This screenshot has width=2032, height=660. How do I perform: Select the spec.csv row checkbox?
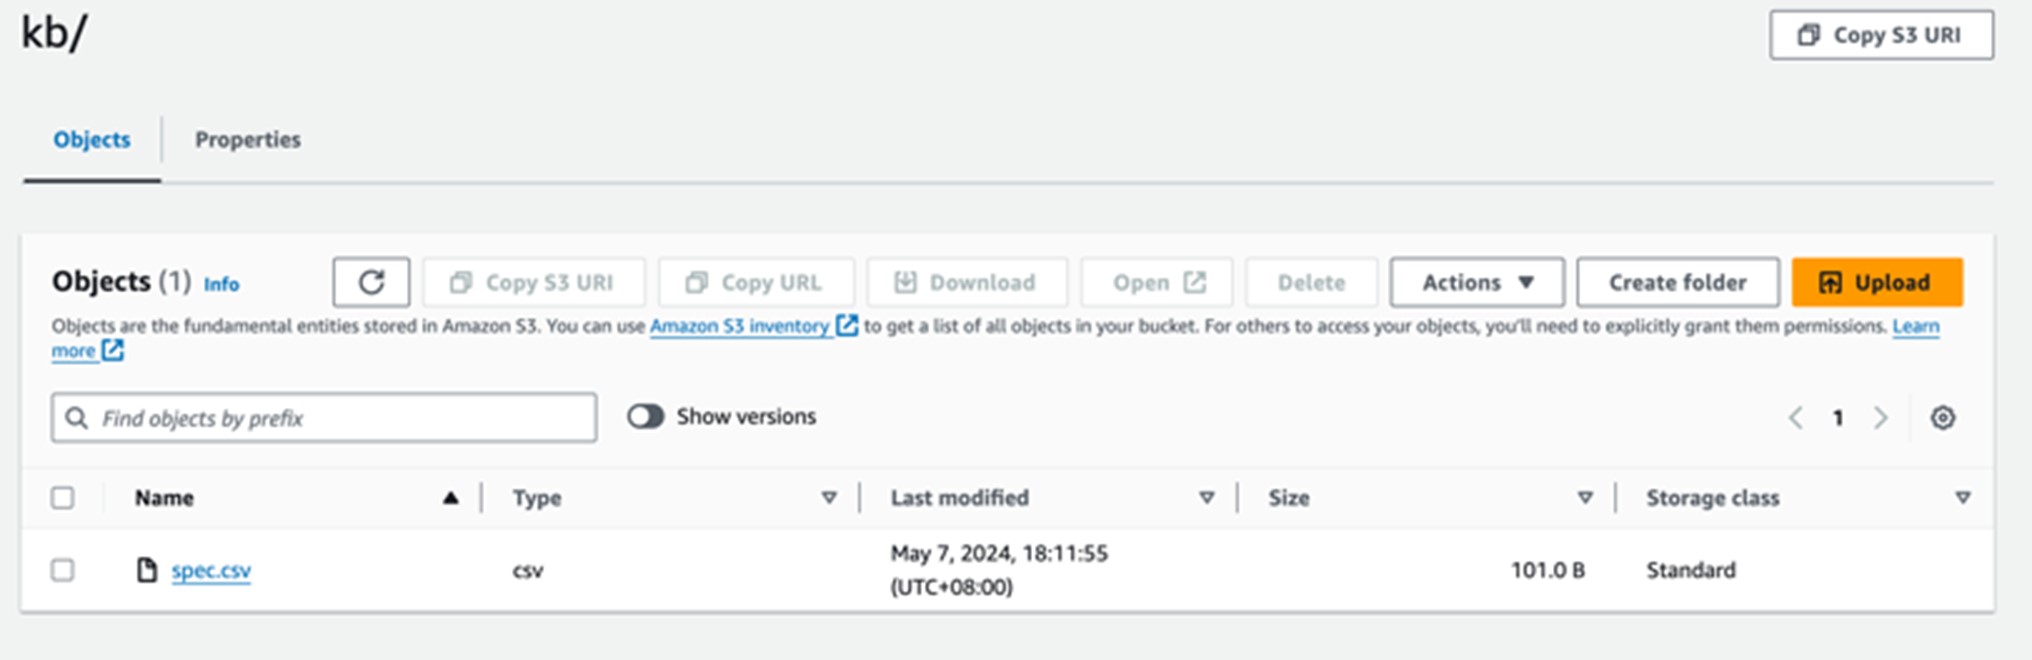pos(63,570)
